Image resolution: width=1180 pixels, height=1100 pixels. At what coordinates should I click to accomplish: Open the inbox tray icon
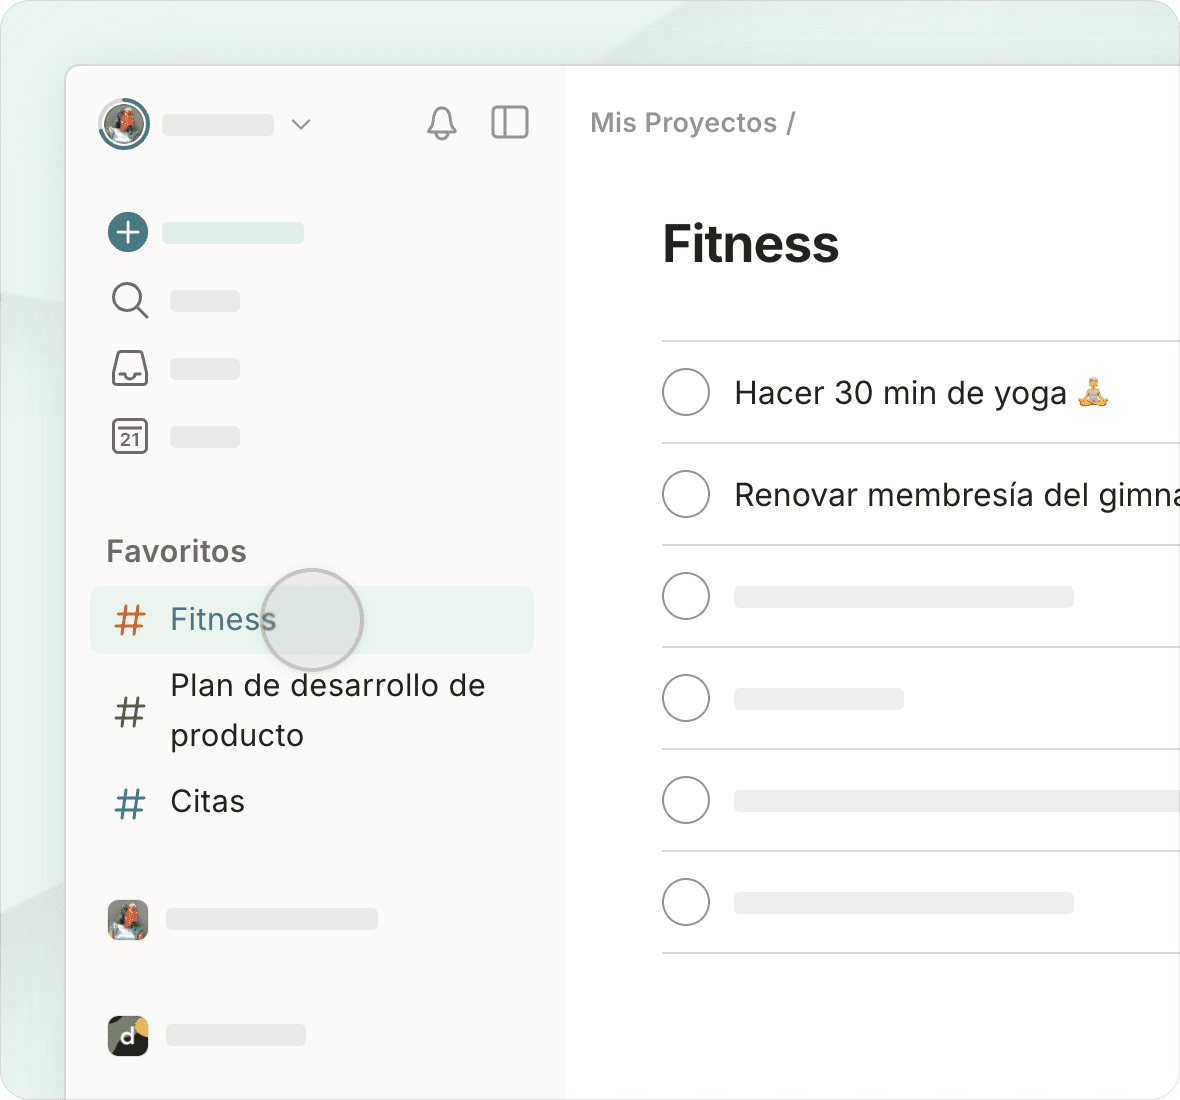click(x=130, y=368)
